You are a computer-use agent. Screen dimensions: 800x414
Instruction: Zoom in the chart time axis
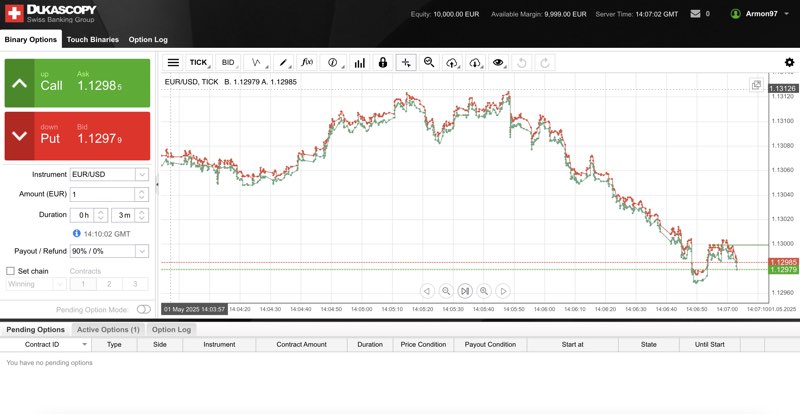click(x=484, y=291)
